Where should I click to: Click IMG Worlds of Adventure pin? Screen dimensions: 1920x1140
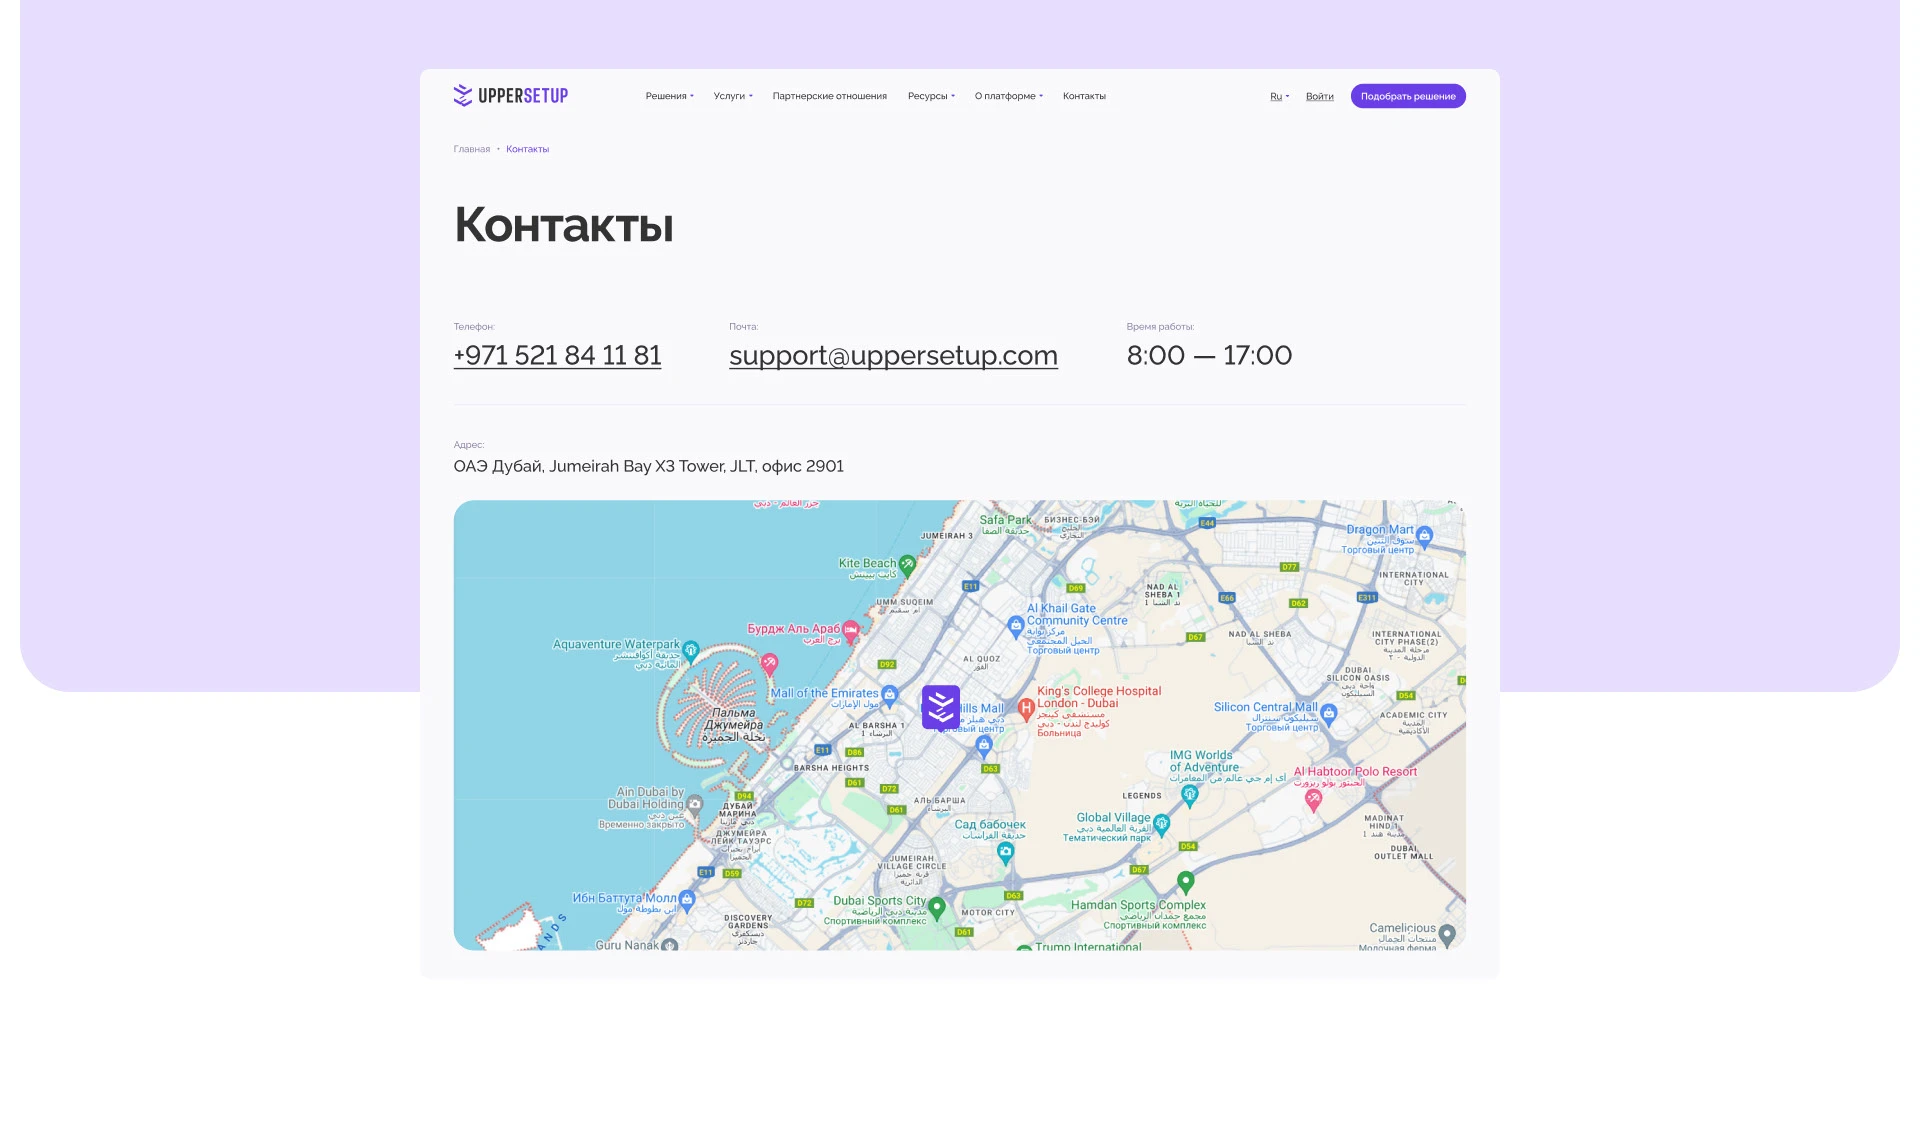1189,794
